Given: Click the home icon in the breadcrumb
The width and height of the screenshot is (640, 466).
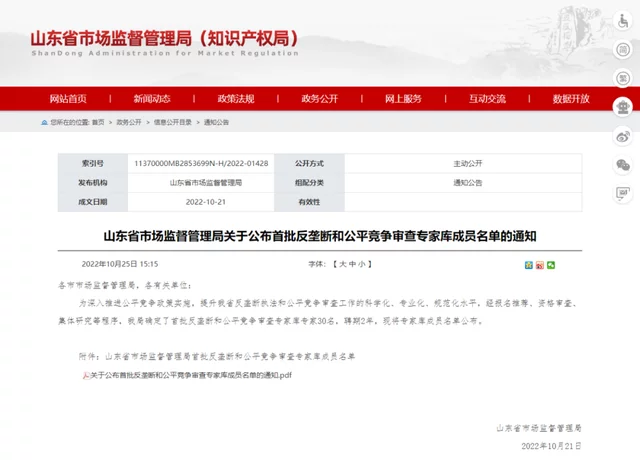Looking at the screenshot, I should [44, 122].
